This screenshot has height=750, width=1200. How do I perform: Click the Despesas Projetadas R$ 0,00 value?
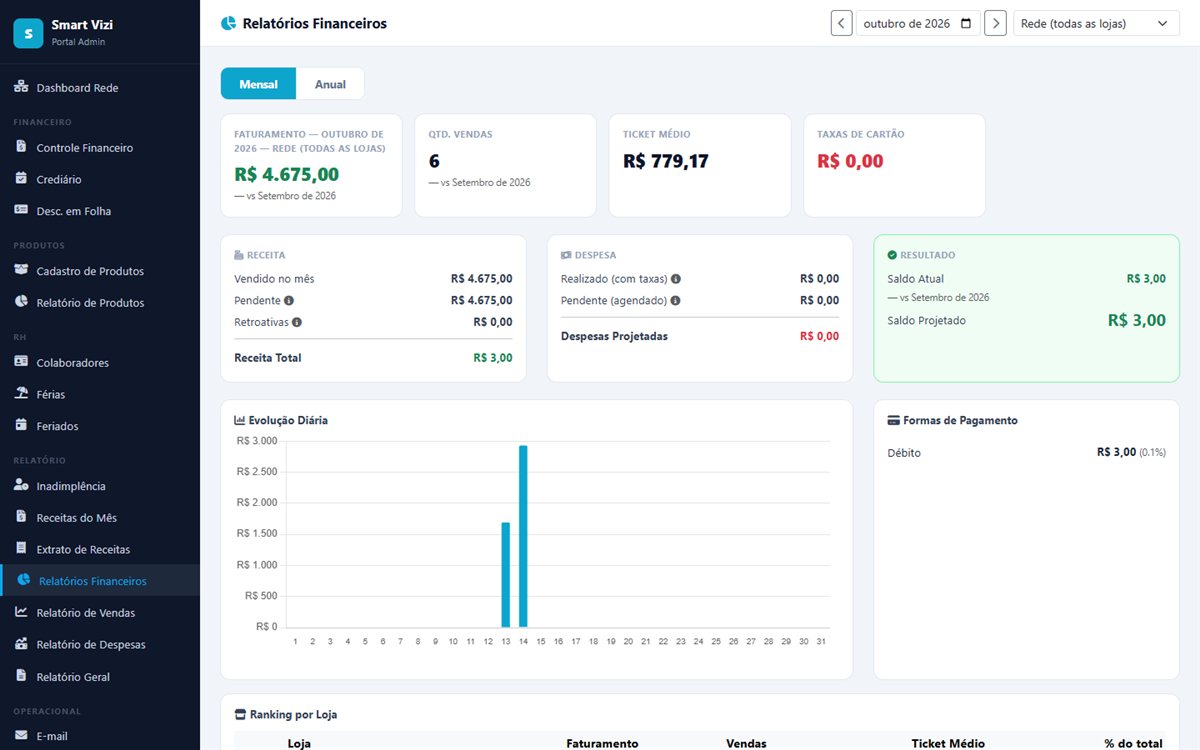(820, 336)
